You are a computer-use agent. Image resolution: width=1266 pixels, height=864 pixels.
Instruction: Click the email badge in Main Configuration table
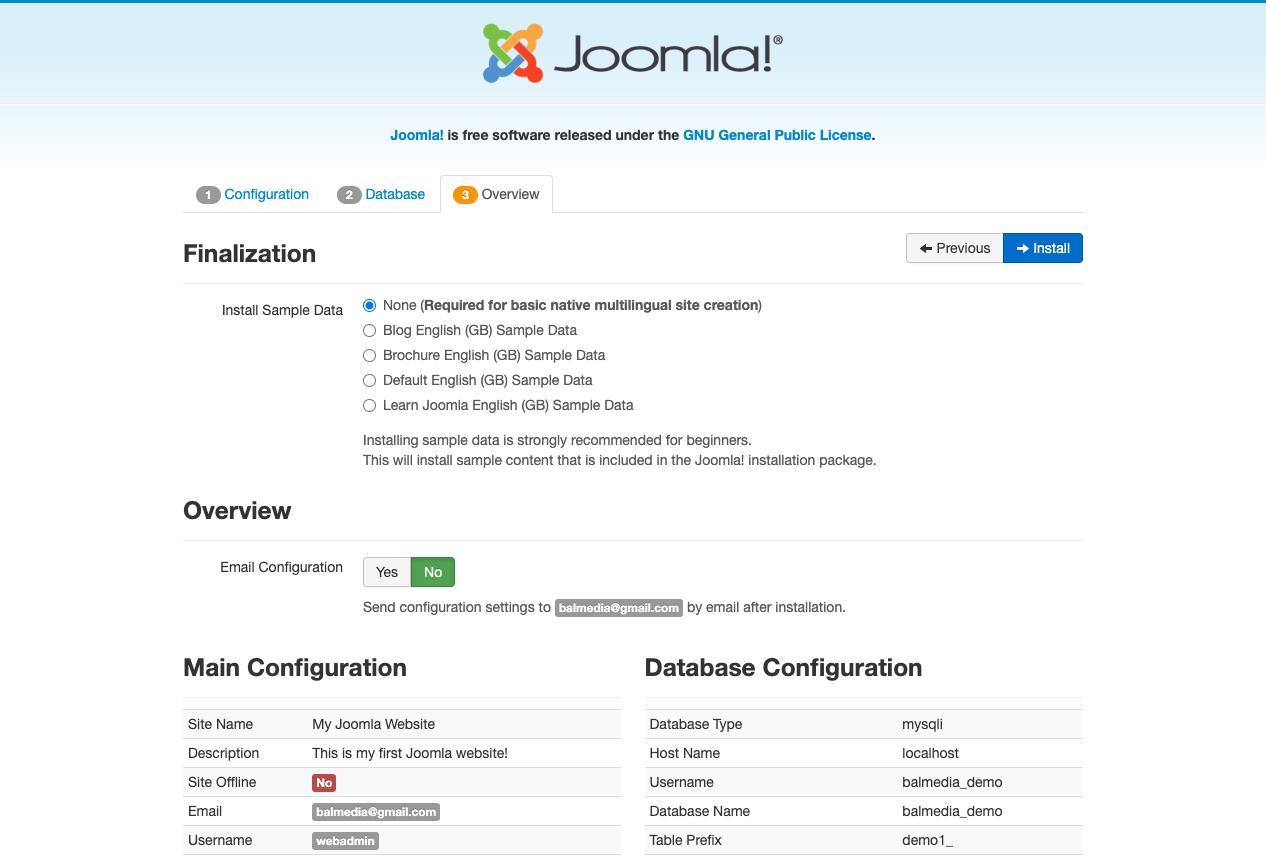(x=376, y=812)
